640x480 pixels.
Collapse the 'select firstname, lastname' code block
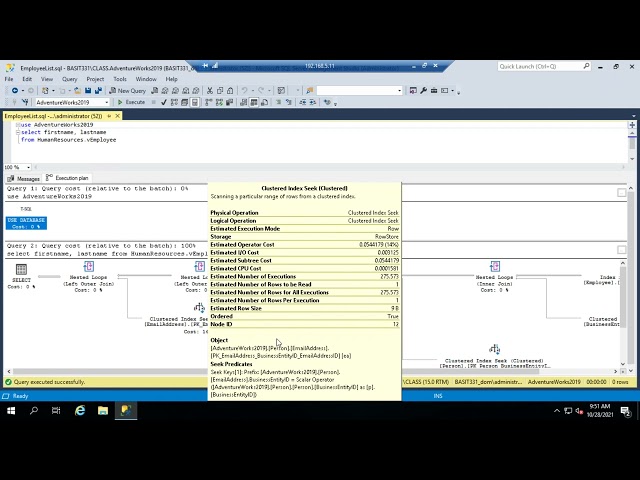18,132
